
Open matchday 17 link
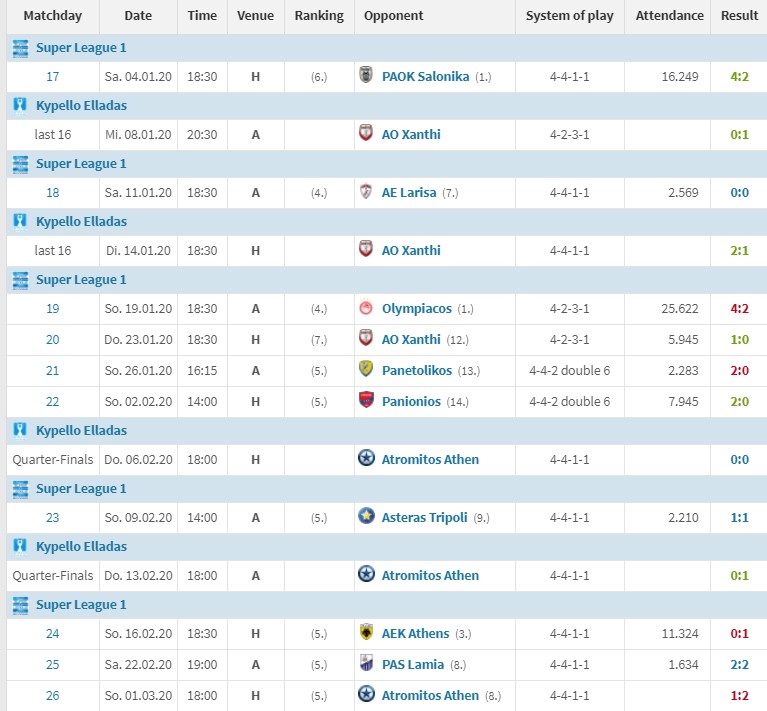pyautogui.click(x=52, y=77)
